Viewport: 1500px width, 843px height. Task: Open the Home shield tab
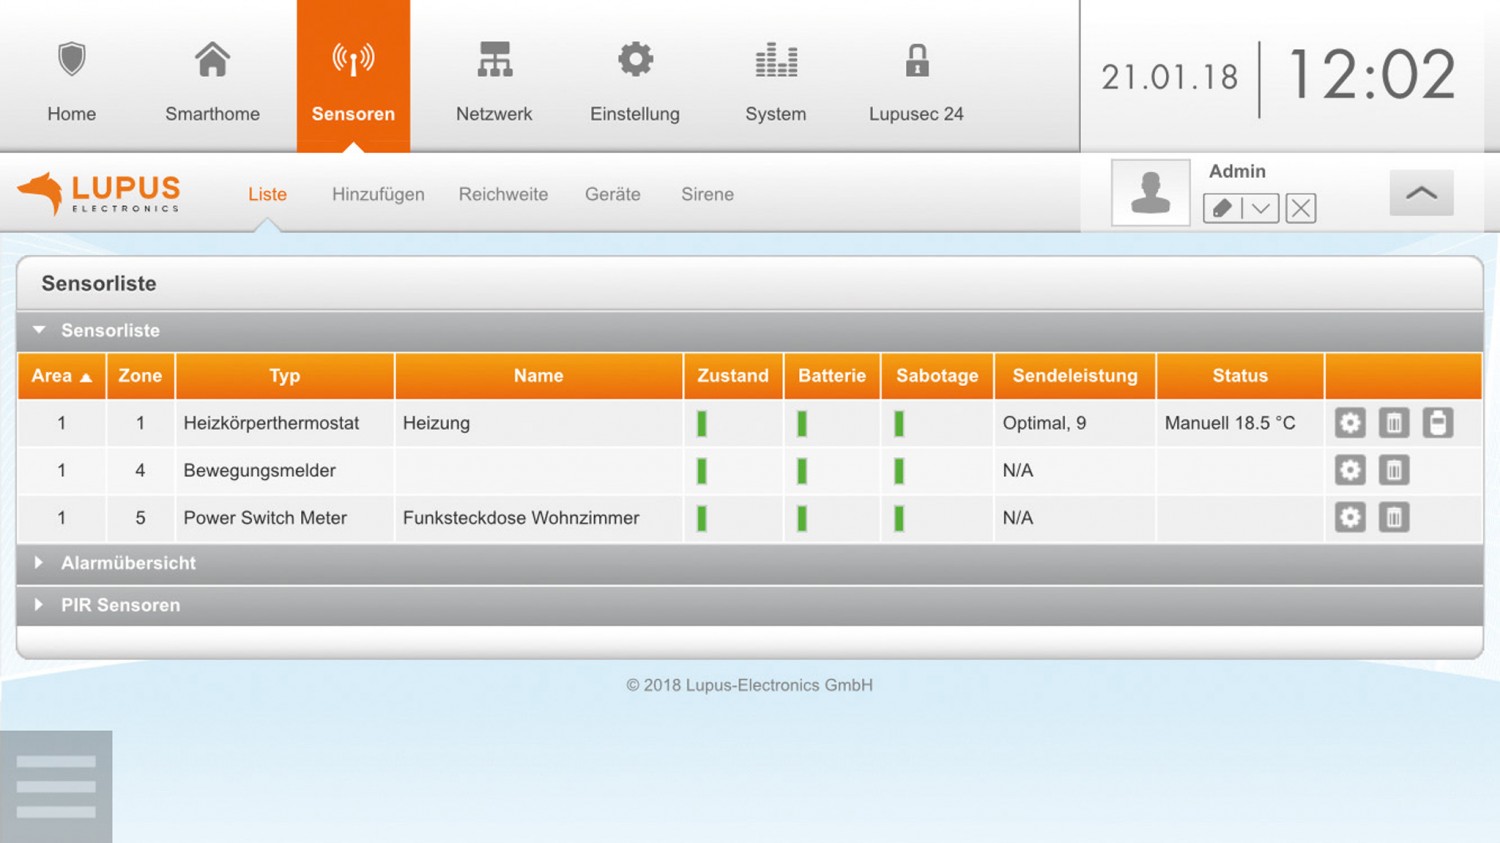point(72,82)
